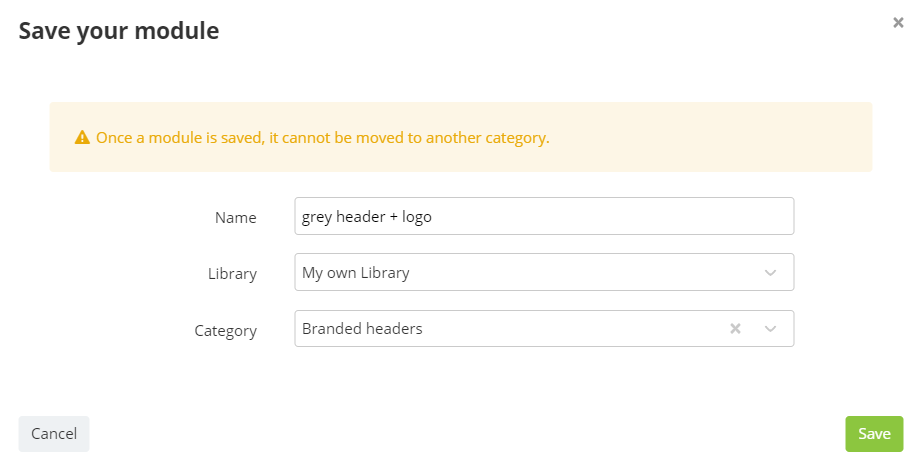
Task: Click the yellow warning triangle icon
Action: coord(82,138)
